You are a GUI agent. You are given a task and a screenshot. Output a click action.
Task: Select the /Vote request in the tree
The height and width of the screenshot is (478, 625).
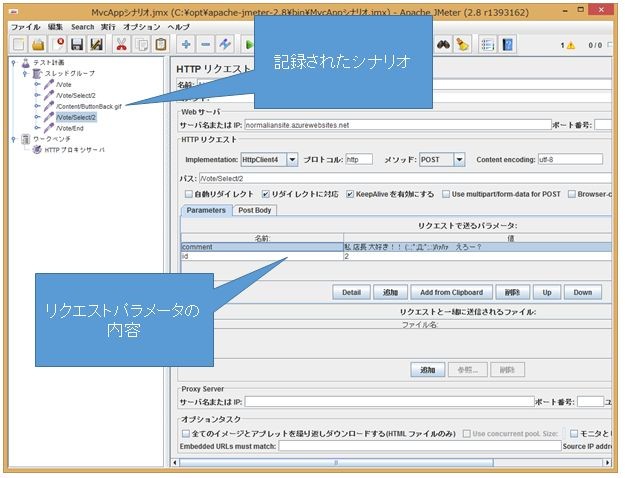click(64, 85)
